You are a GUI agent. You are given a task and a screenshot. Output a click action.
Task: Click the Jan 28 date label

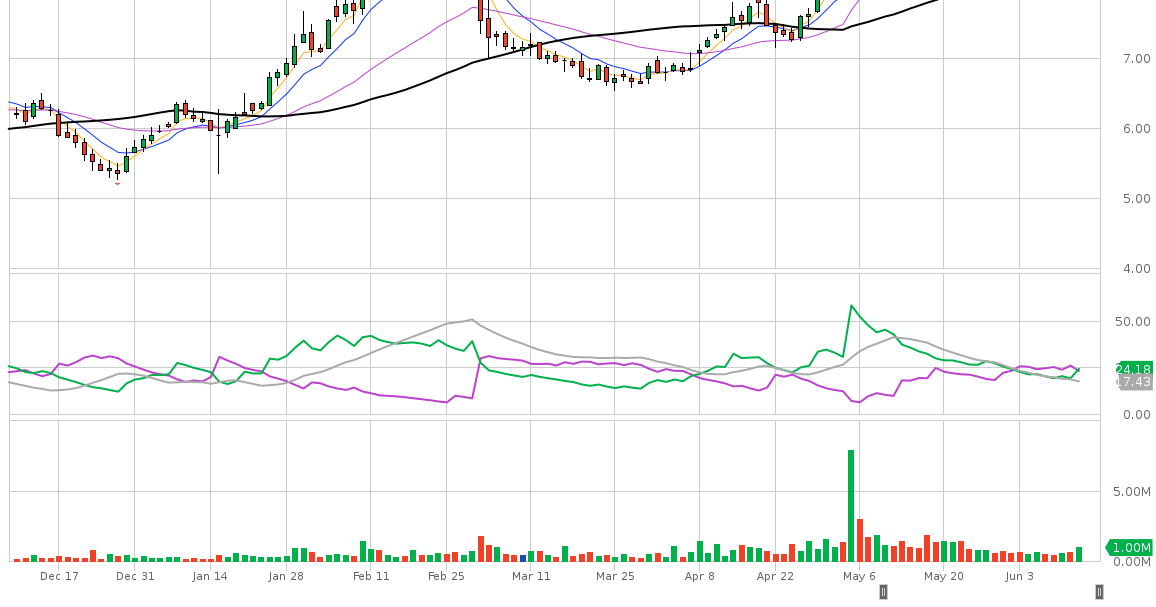(286, 576)
